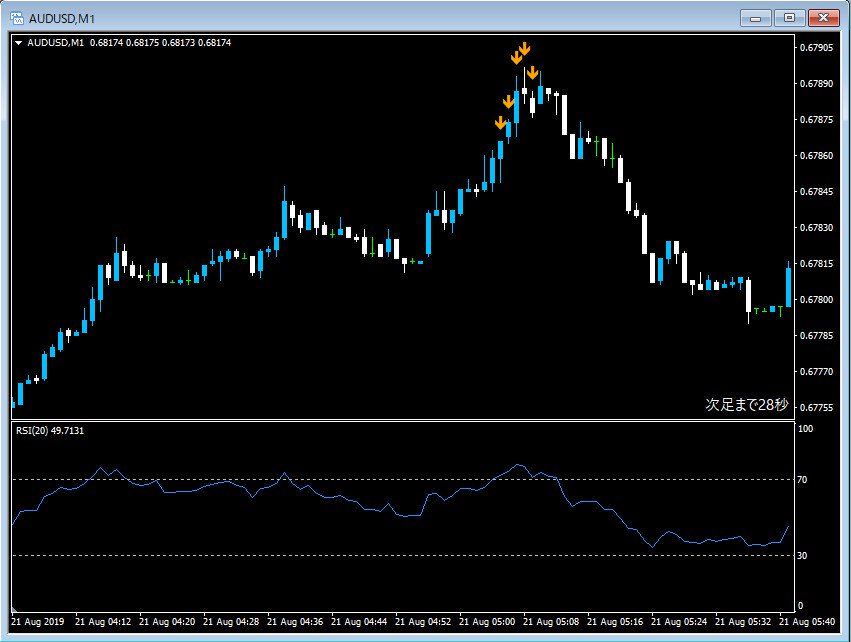Click the 21 Aug 04:28 time label

point(231,622)
